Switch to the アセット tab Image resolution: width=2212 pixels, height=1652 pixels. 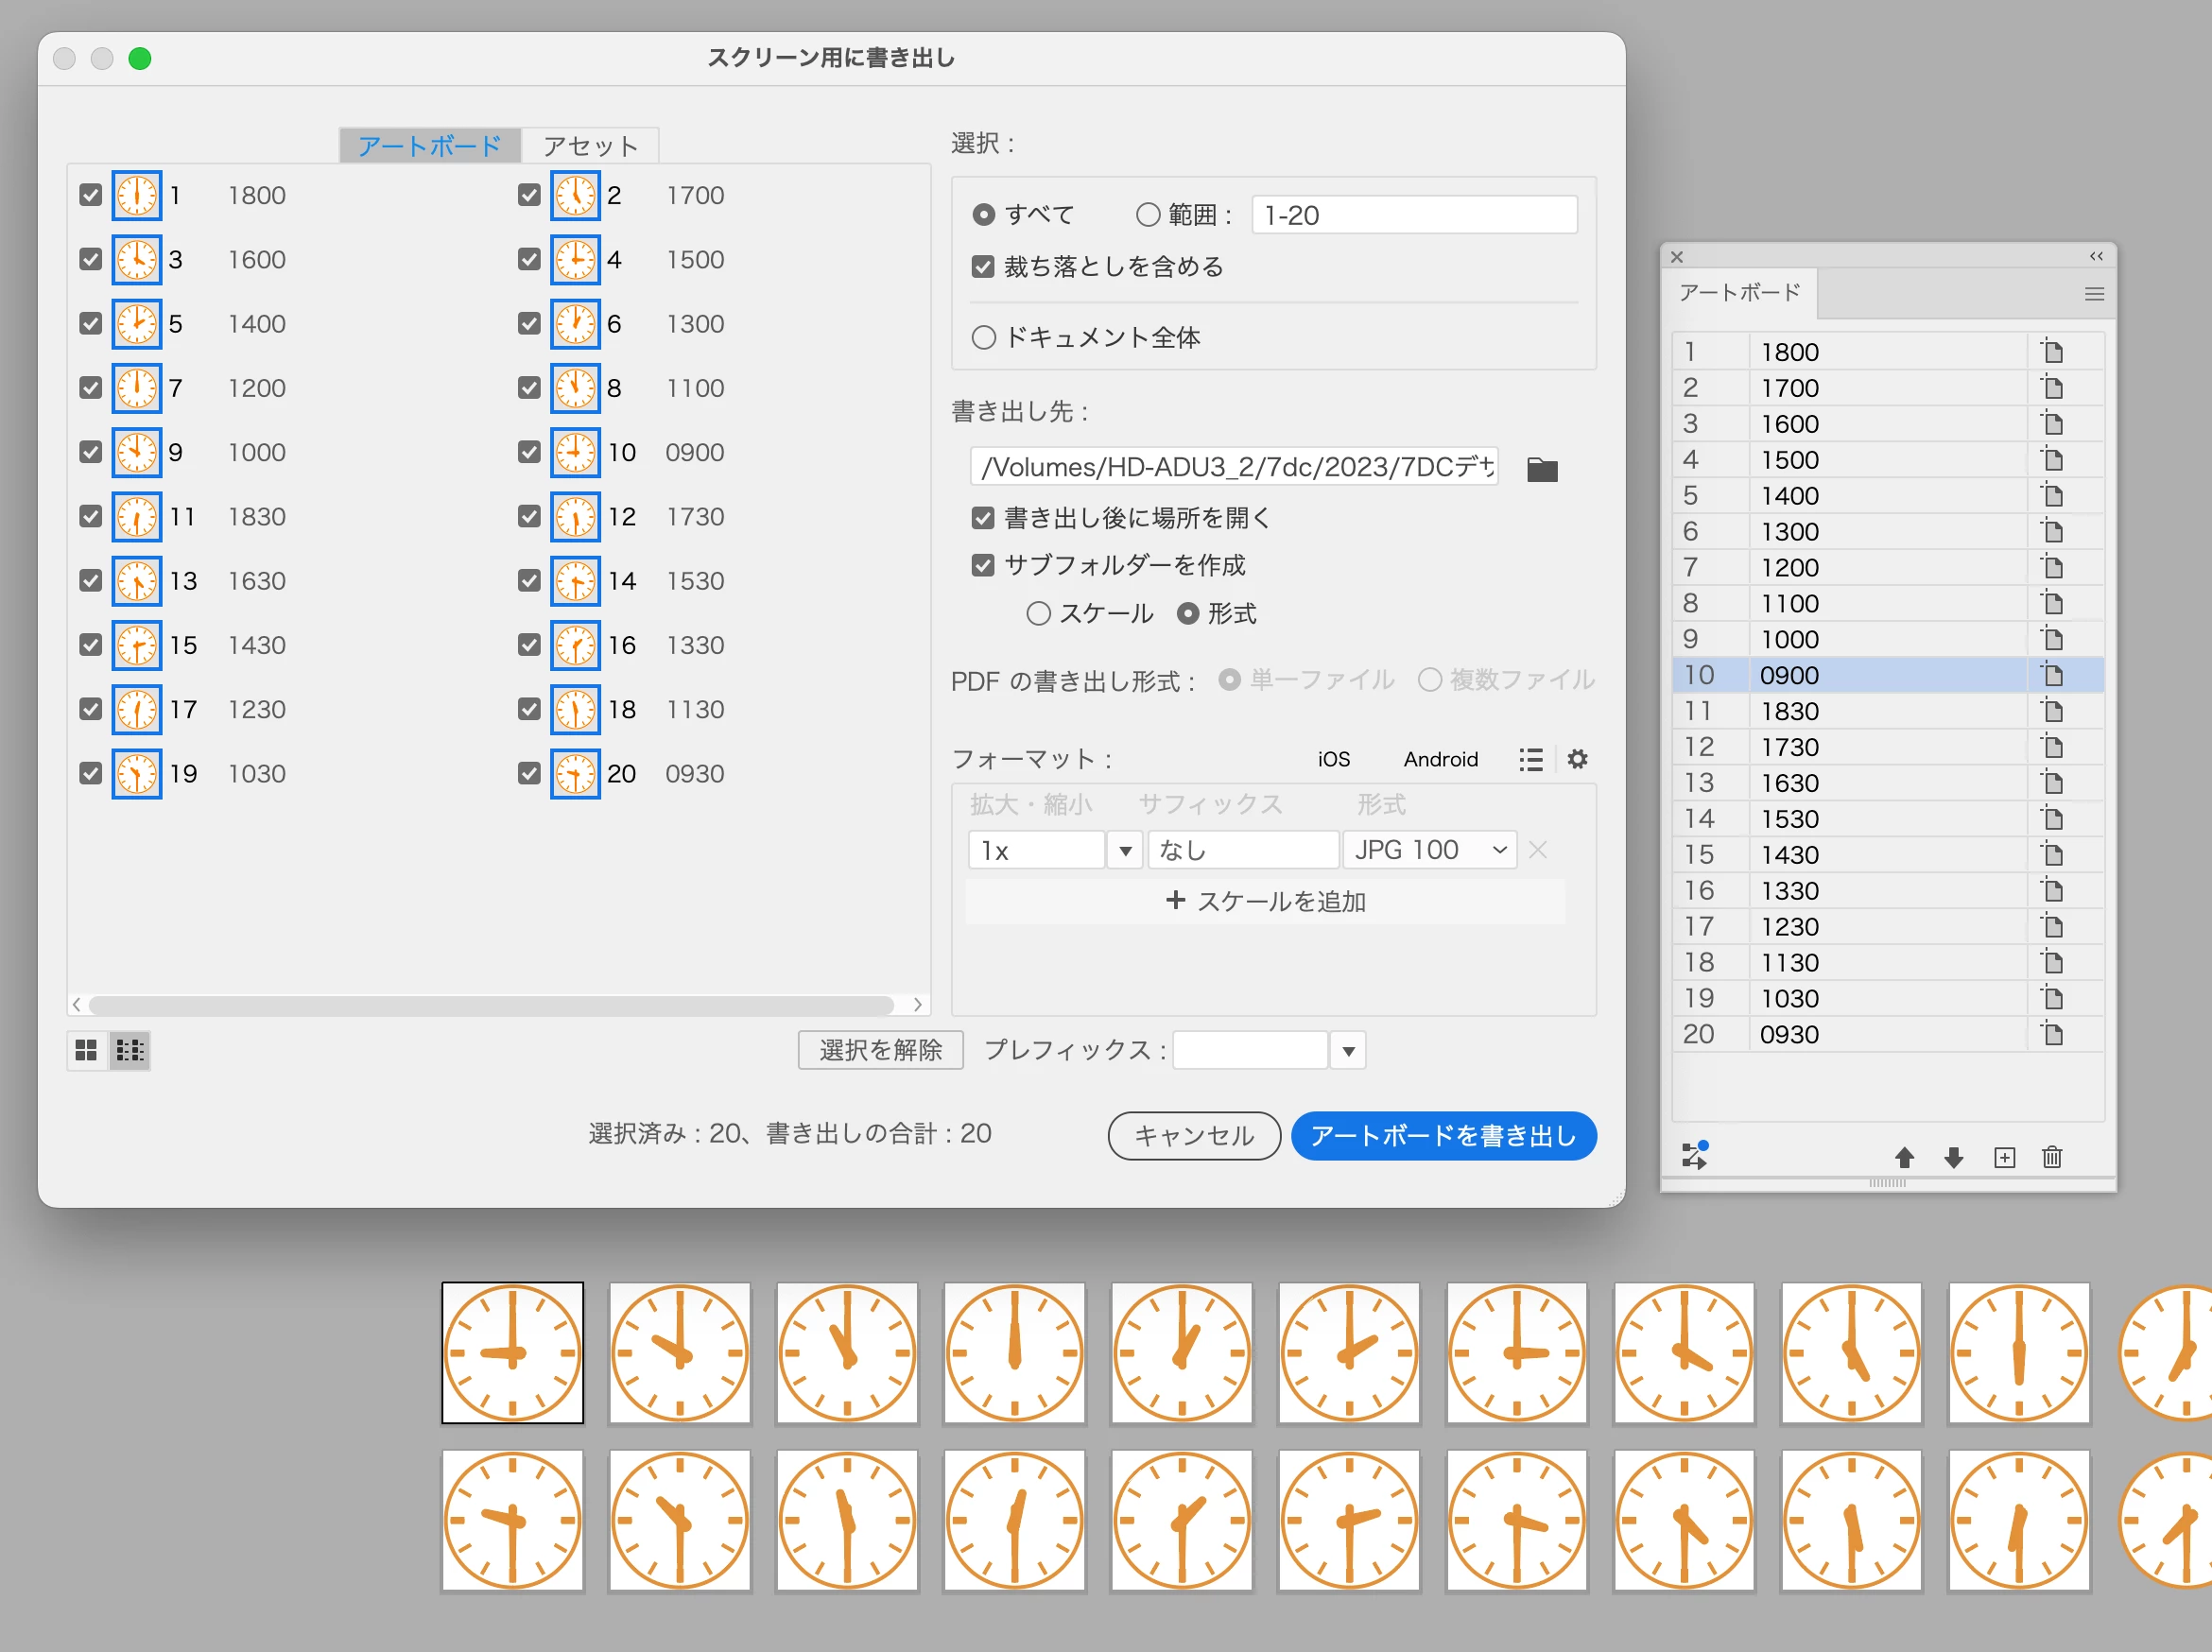590,146
